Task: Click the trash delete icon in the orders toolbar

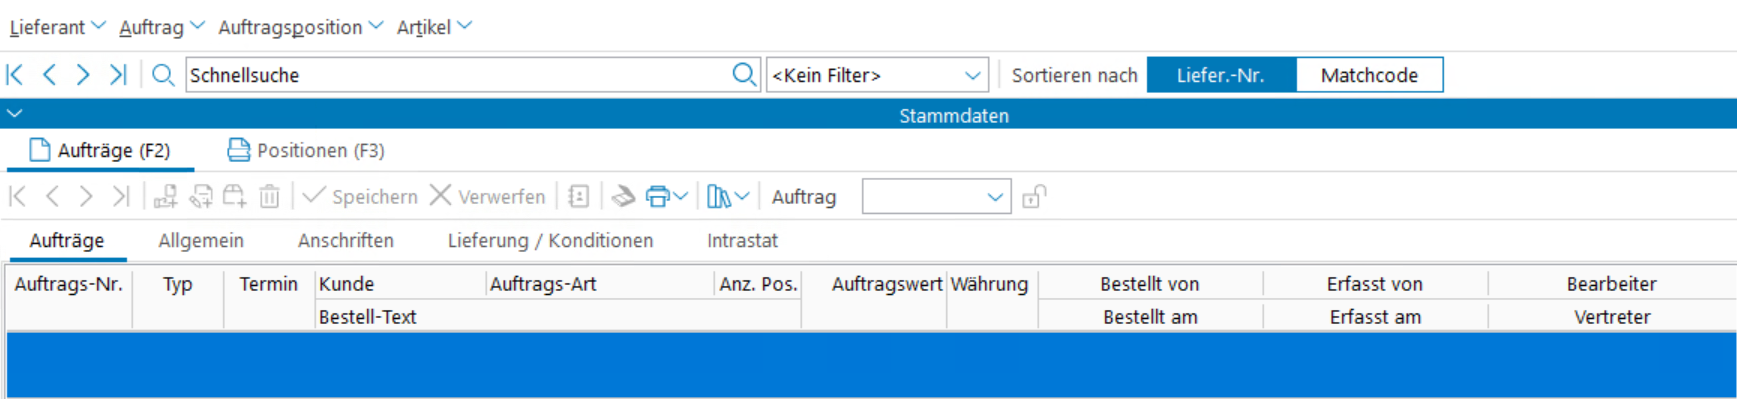Action: pos(270,196)
